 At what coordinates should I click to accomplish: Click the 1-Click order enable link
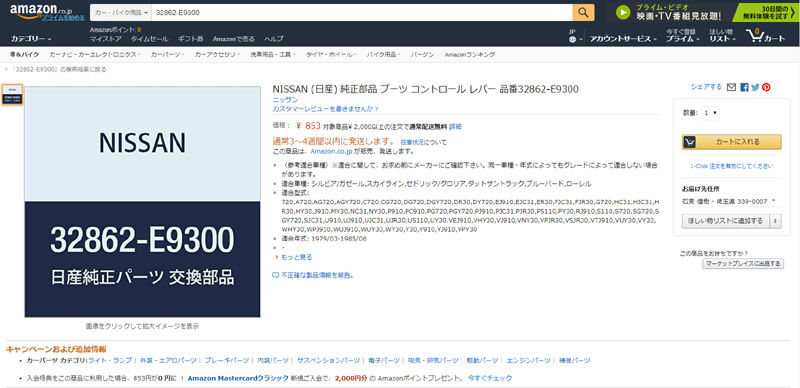(732, 166)
